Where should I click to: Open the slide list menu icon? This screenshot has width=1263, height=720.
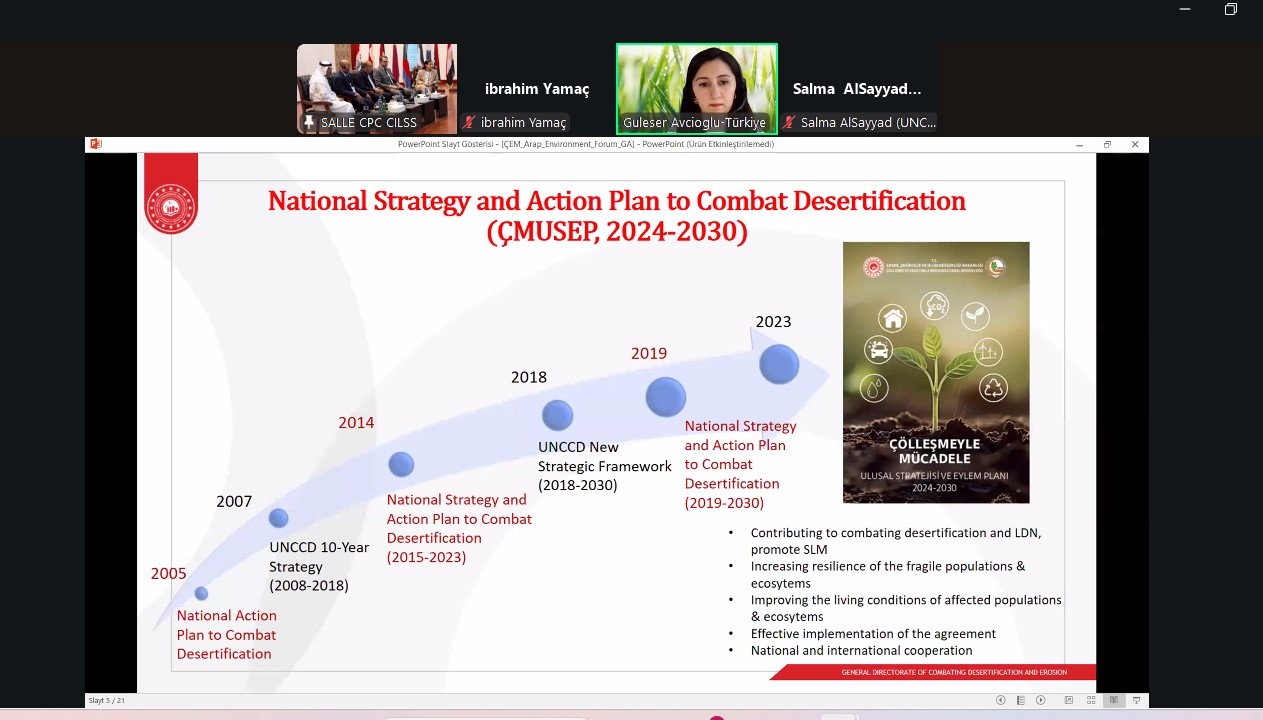click(x=1021, y=700)
